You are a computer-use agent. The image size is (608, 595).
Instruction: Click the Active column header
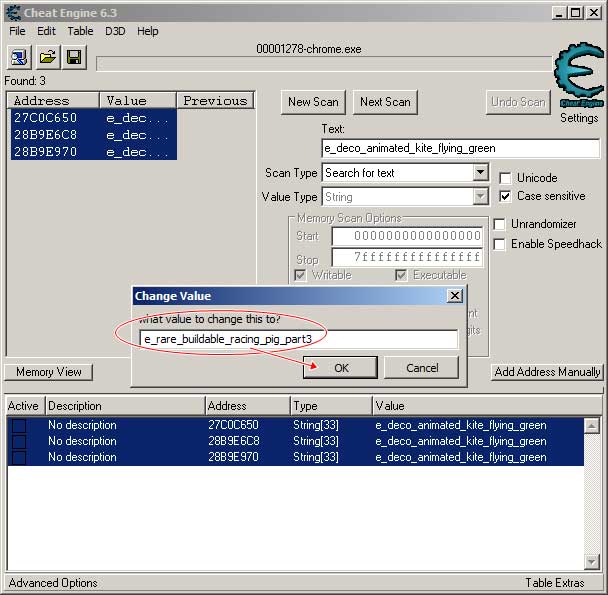25,406
